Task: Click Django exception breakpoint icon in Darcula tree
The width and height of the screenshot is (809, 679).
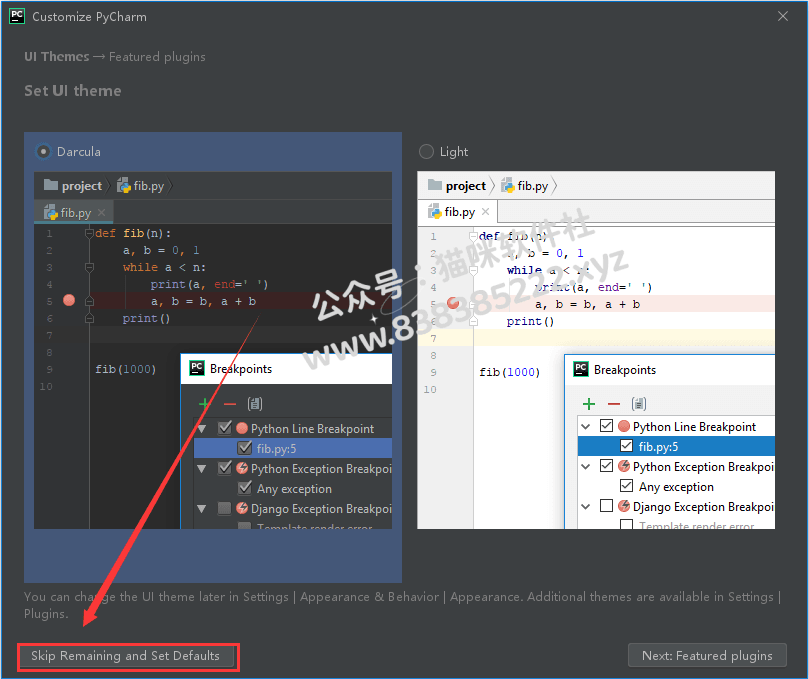Action: (x=241, y=508)
